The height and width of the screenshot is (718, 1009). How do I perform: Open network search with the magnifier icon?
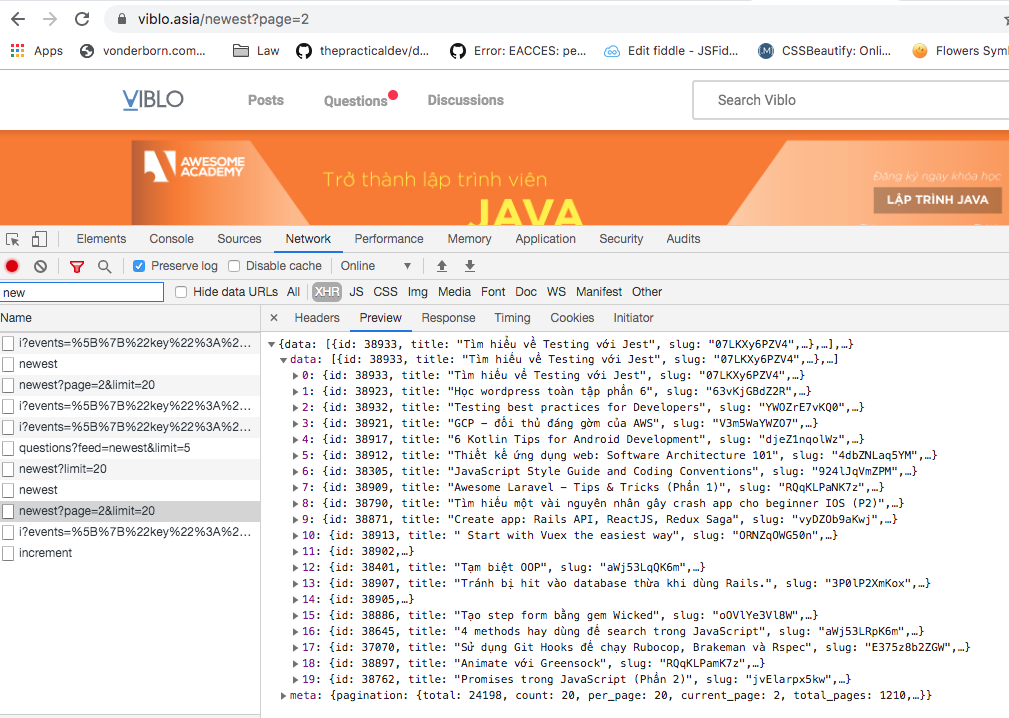click(104, 266)
